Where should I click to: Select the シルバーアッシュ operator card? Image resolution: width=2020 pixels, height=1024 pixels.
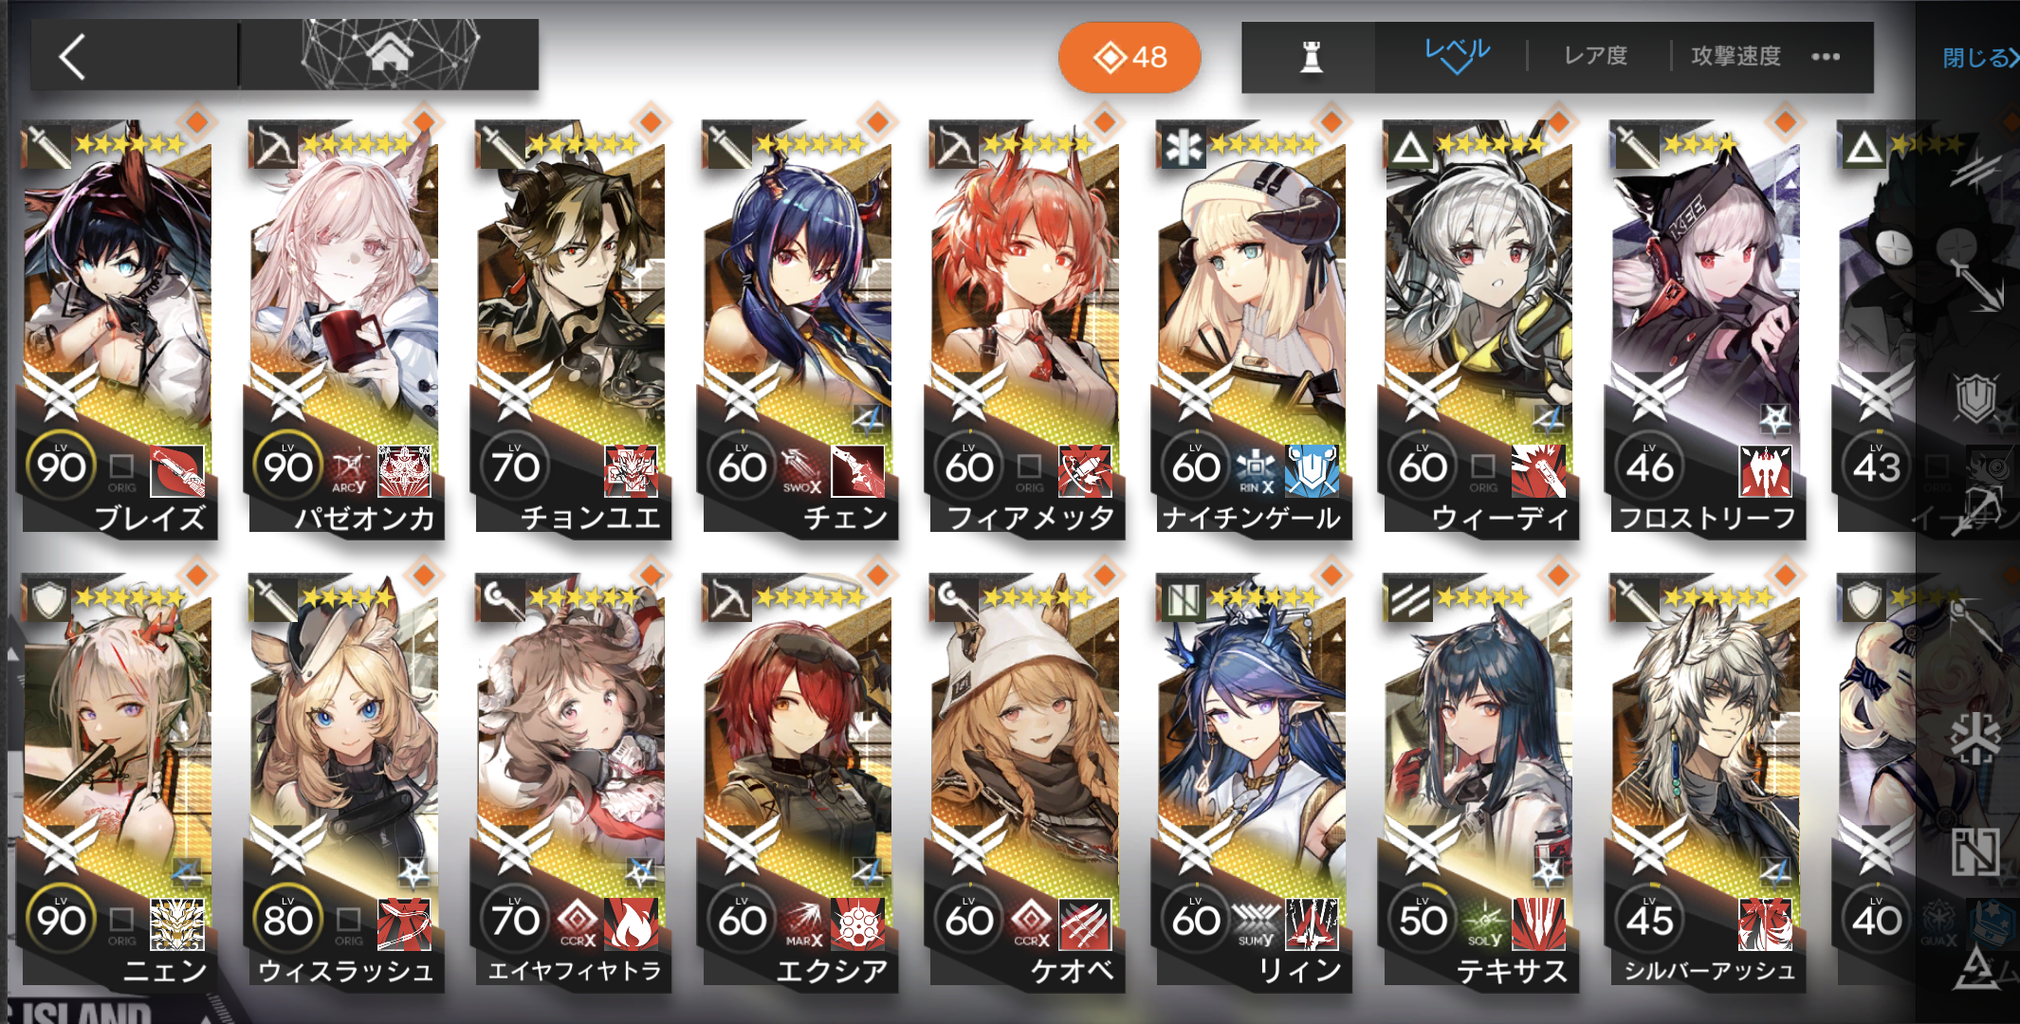click(1706, 783)
